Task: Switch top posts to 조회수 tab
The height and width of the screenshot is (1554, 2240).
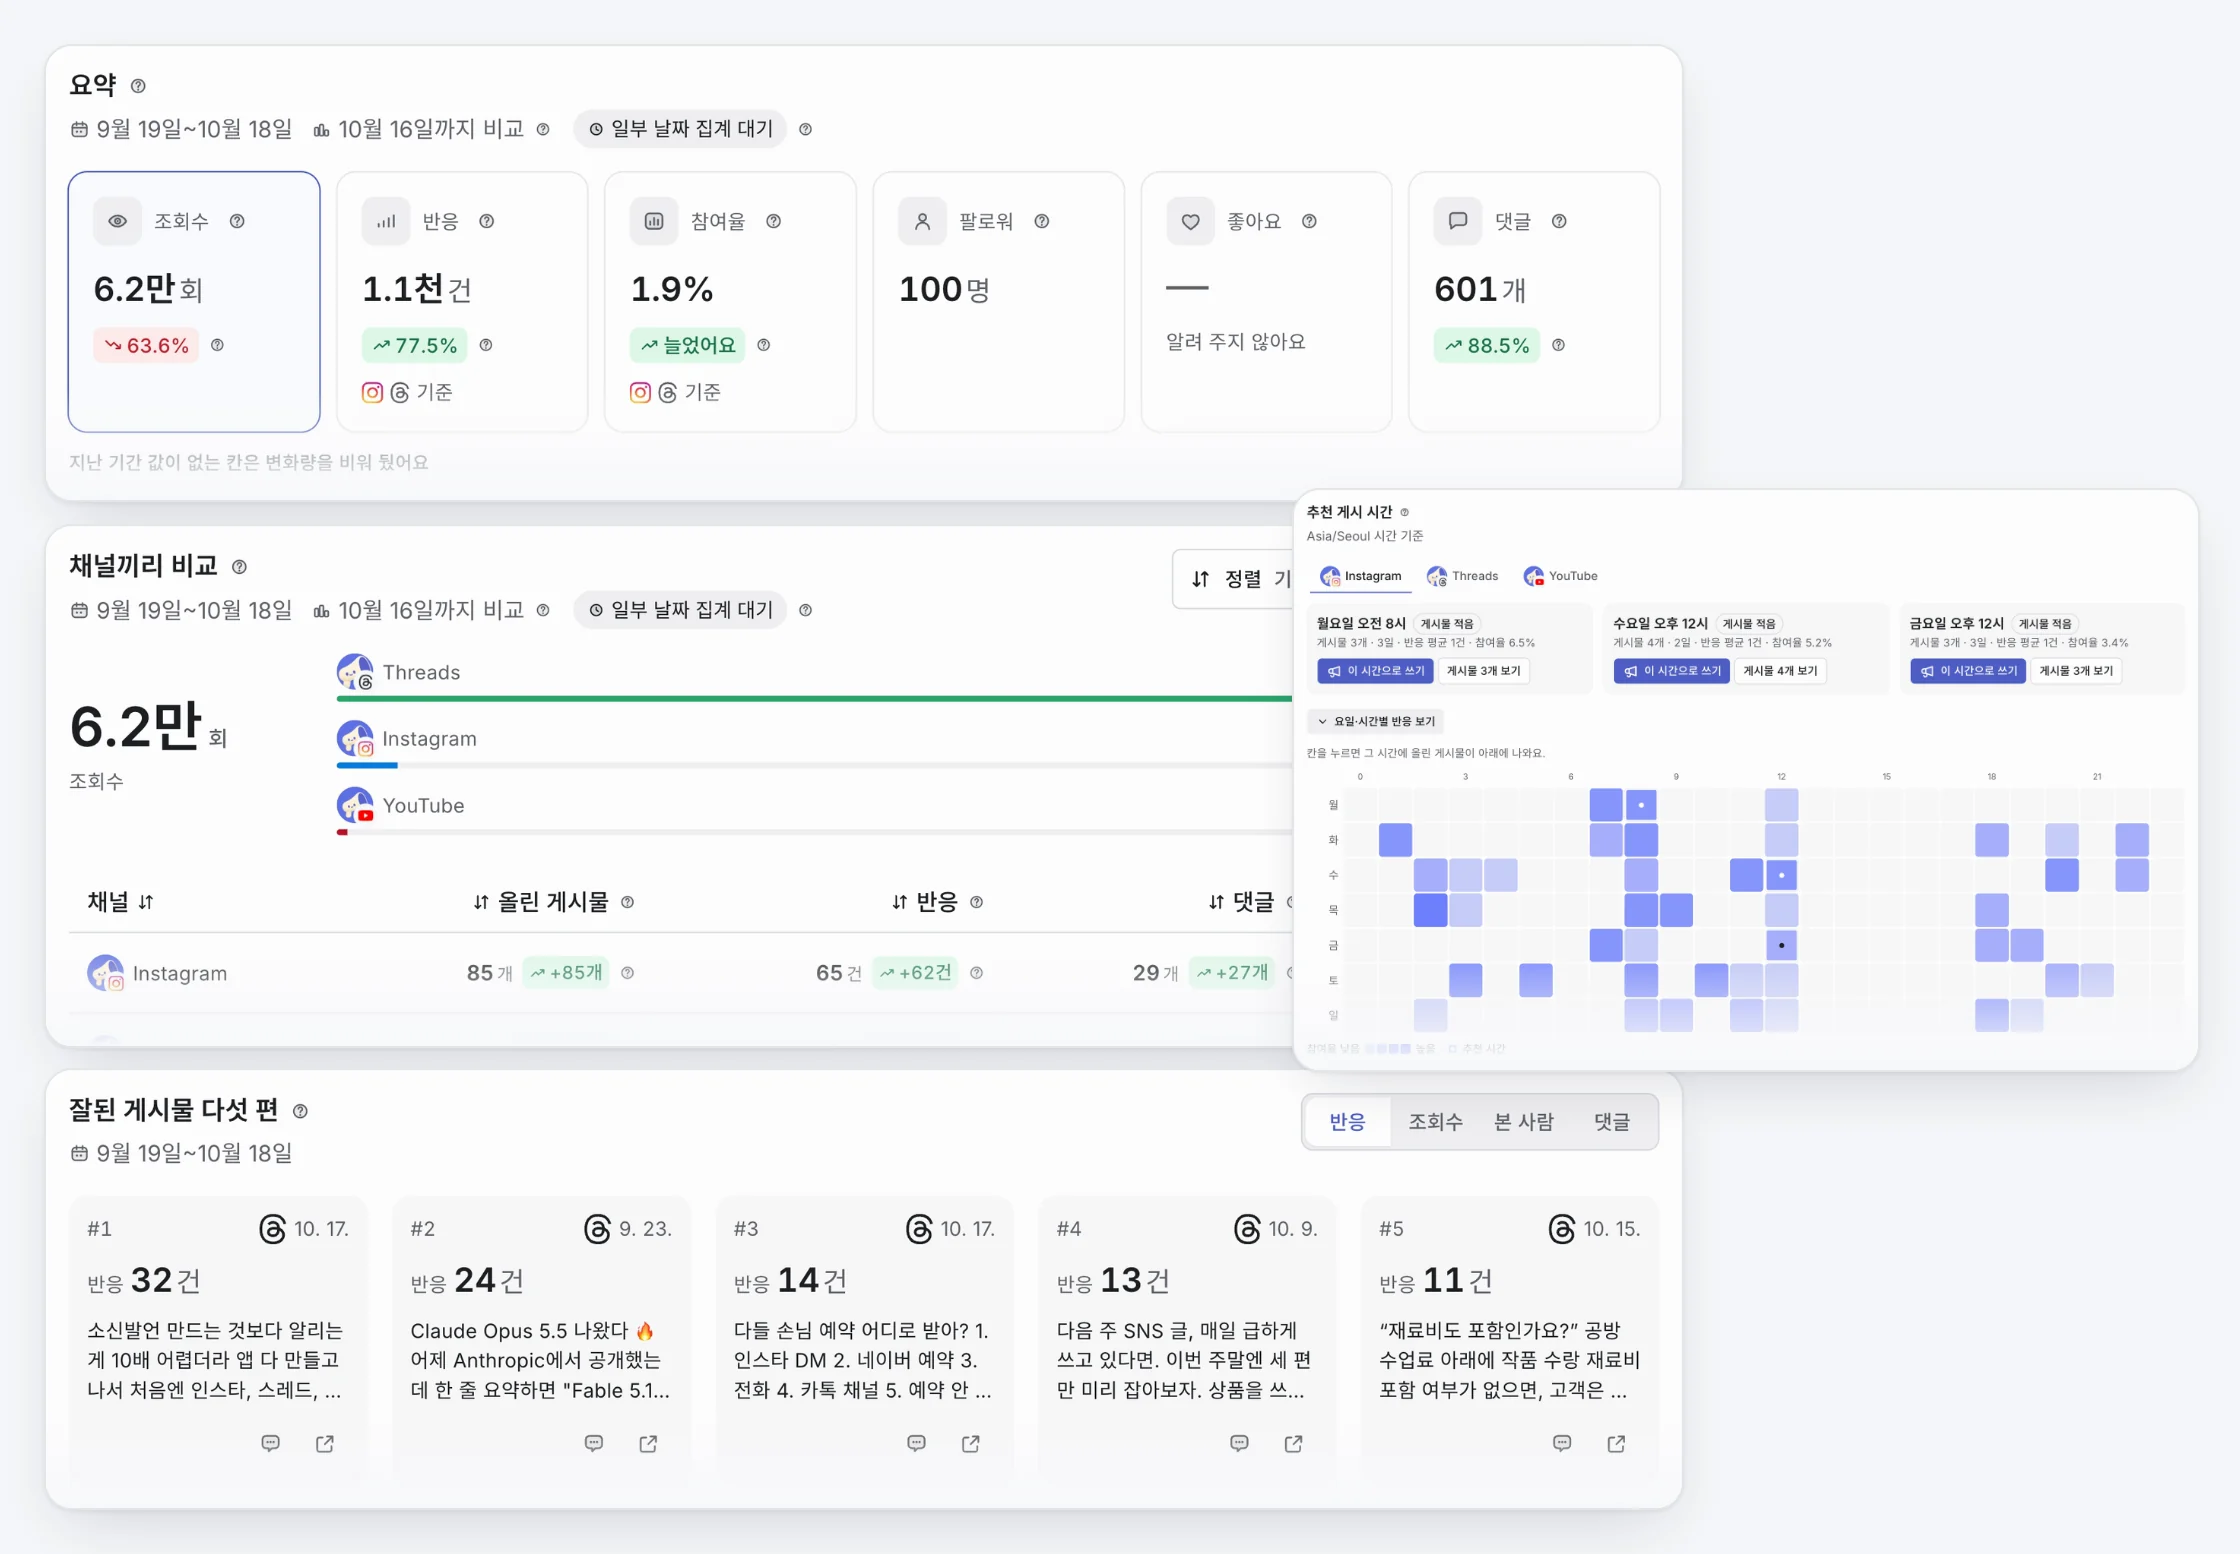Action: coord(1435,1122)
